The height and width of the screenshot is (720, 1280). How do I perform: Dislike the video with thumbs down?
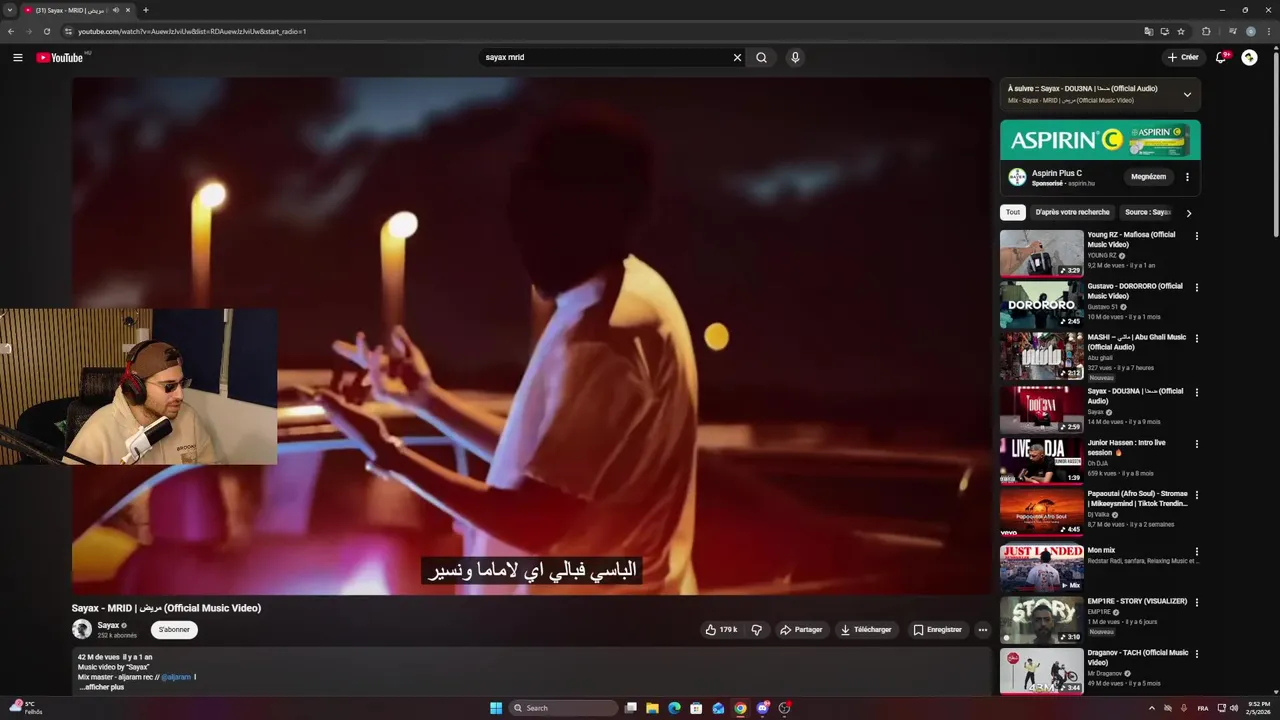point(757,630)
